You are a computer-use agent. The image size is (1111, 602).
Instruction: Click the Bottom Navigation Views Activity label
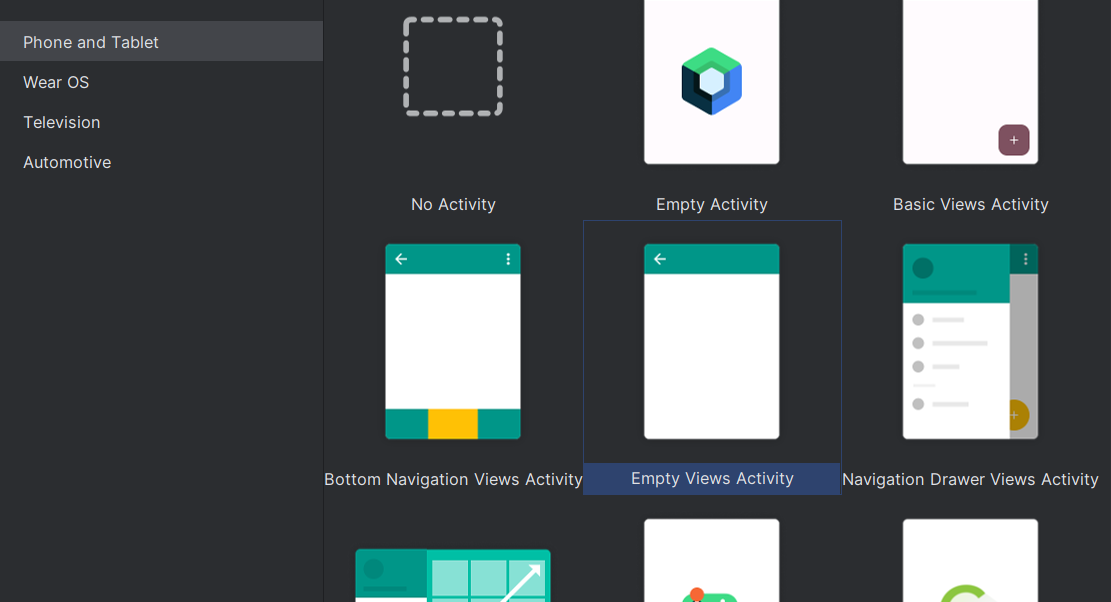tap(453, 479)
